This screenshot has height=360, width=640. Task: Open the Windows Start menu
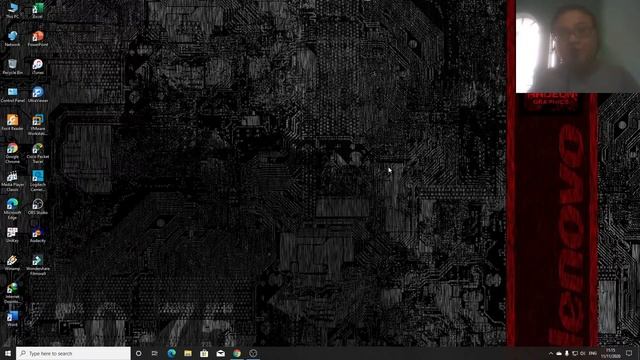pos(7,353)
